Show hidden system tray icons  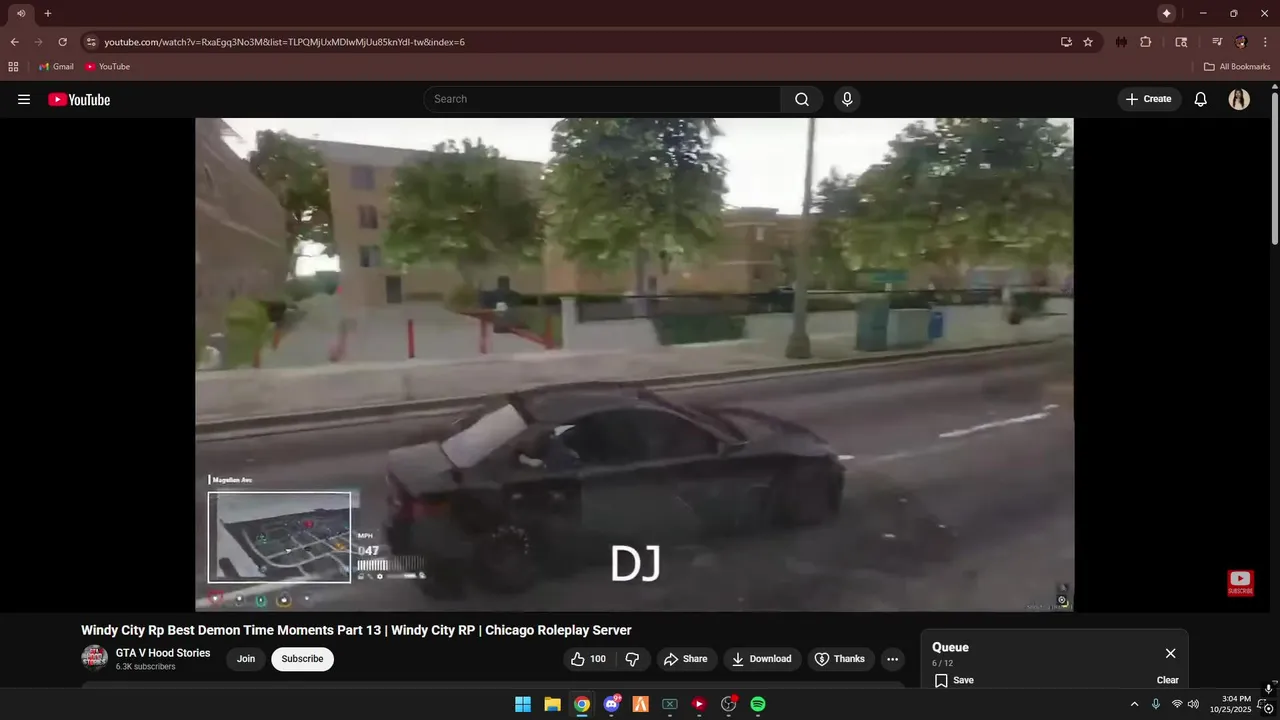coord(1134,704)
